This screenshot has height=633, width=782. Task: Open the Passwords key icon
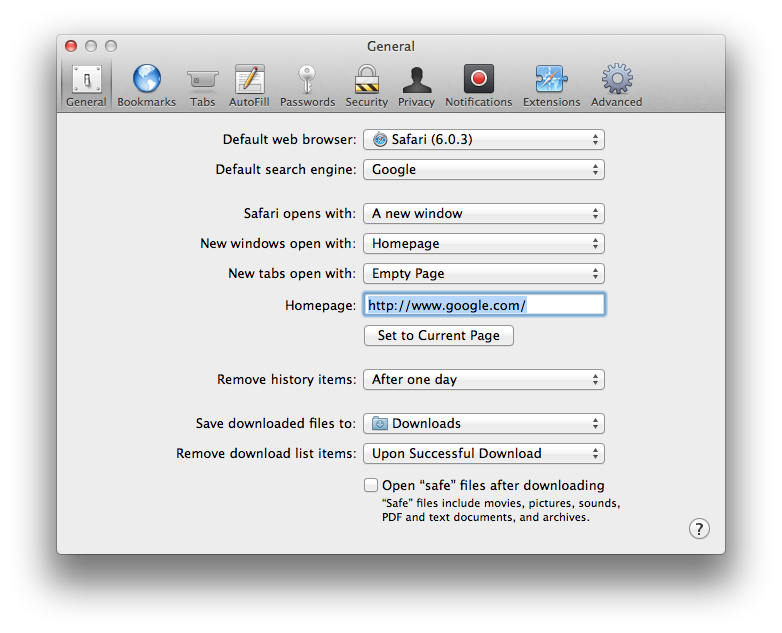coord(307,85)
